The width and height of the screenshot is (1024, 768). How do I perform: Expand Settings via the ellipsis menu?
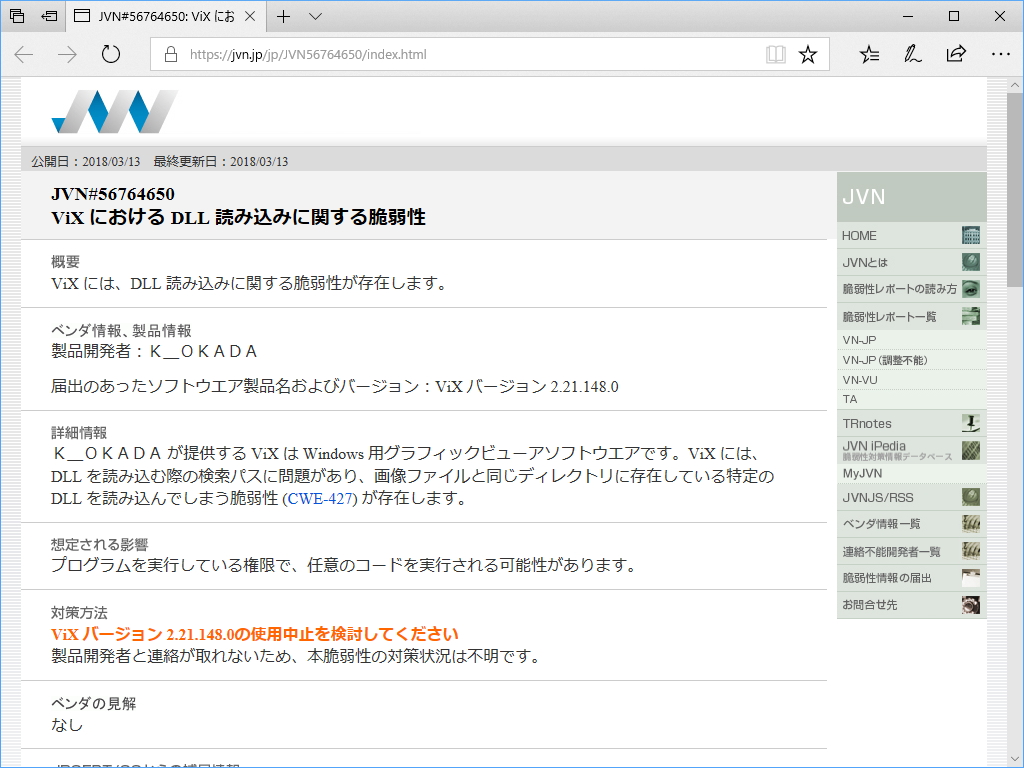tap(1001, 55)
